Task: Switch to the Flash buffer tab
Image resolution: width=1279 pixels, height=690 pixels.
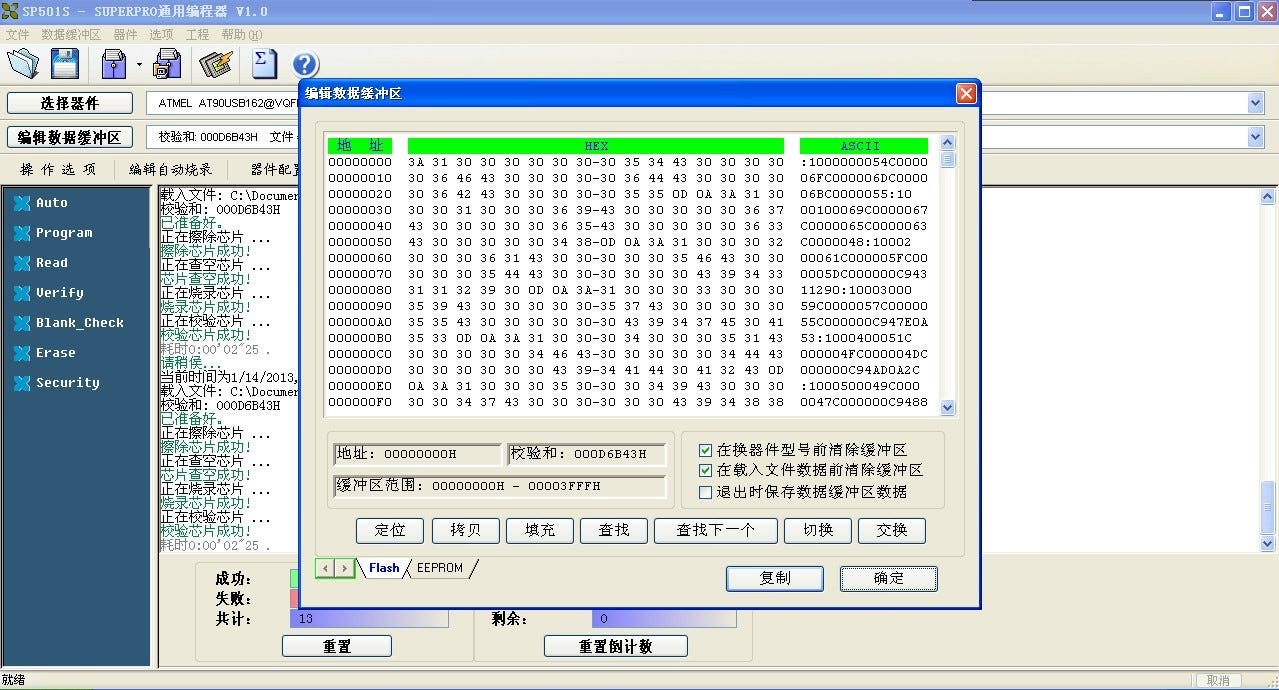Action: pos(384,568)
